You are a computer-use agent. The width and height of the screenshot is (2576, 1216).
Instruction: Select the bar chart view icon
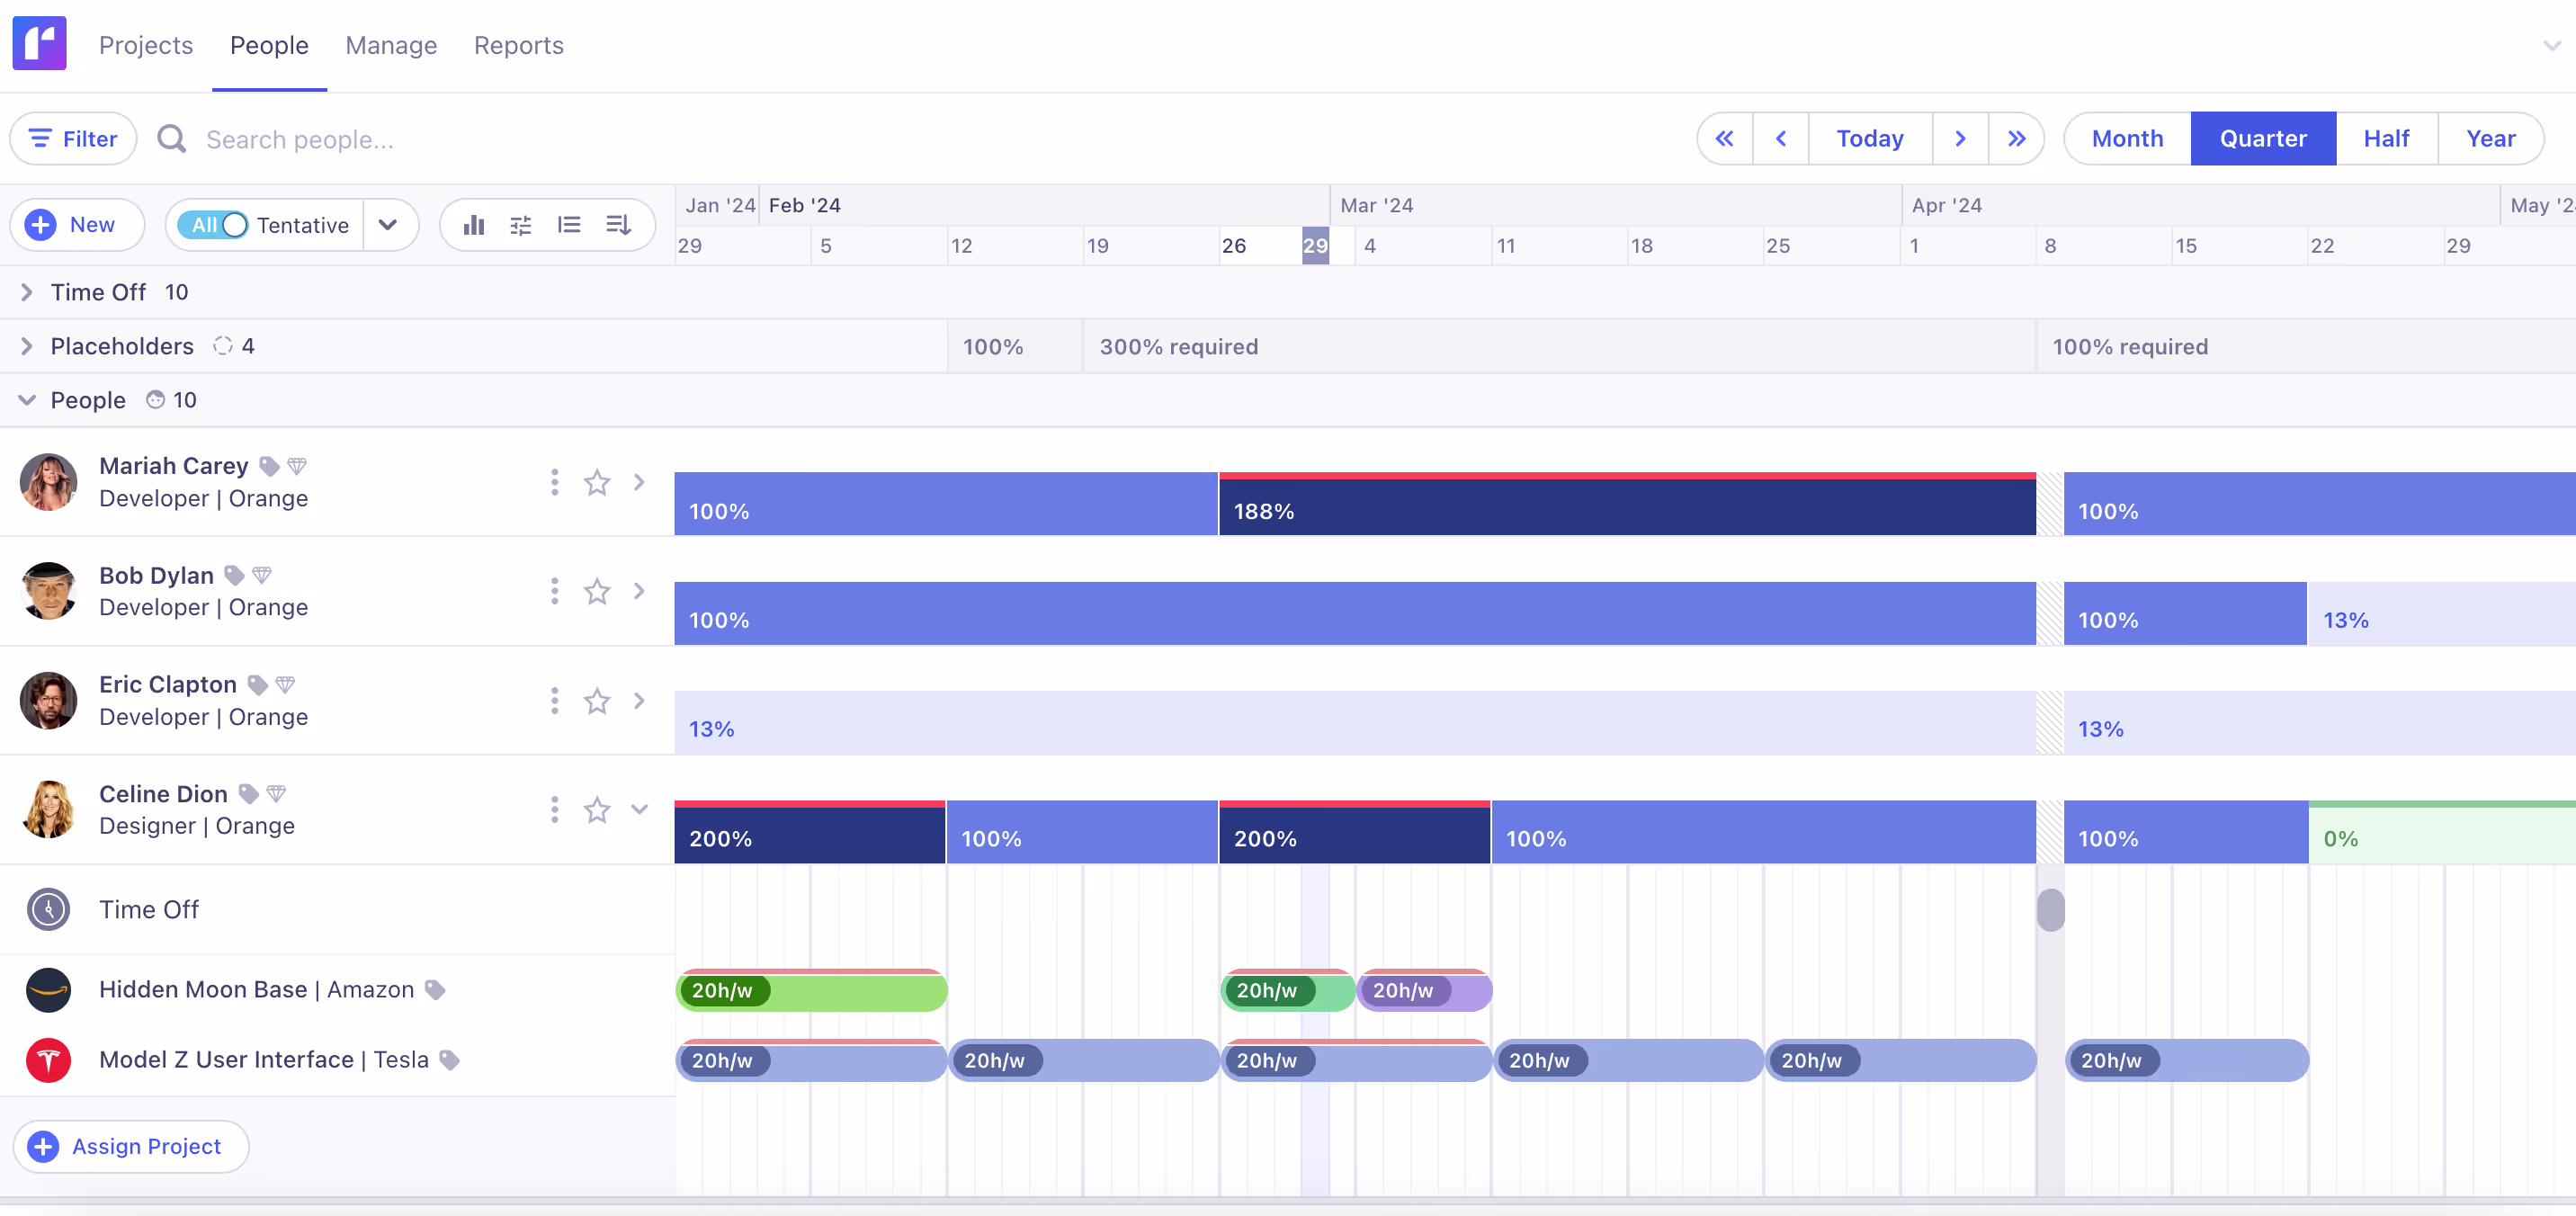(x=473, y=224)
